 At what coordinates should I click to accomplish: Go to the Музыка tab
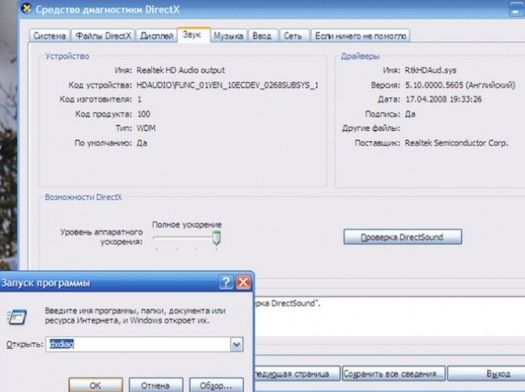coord(228,36)
